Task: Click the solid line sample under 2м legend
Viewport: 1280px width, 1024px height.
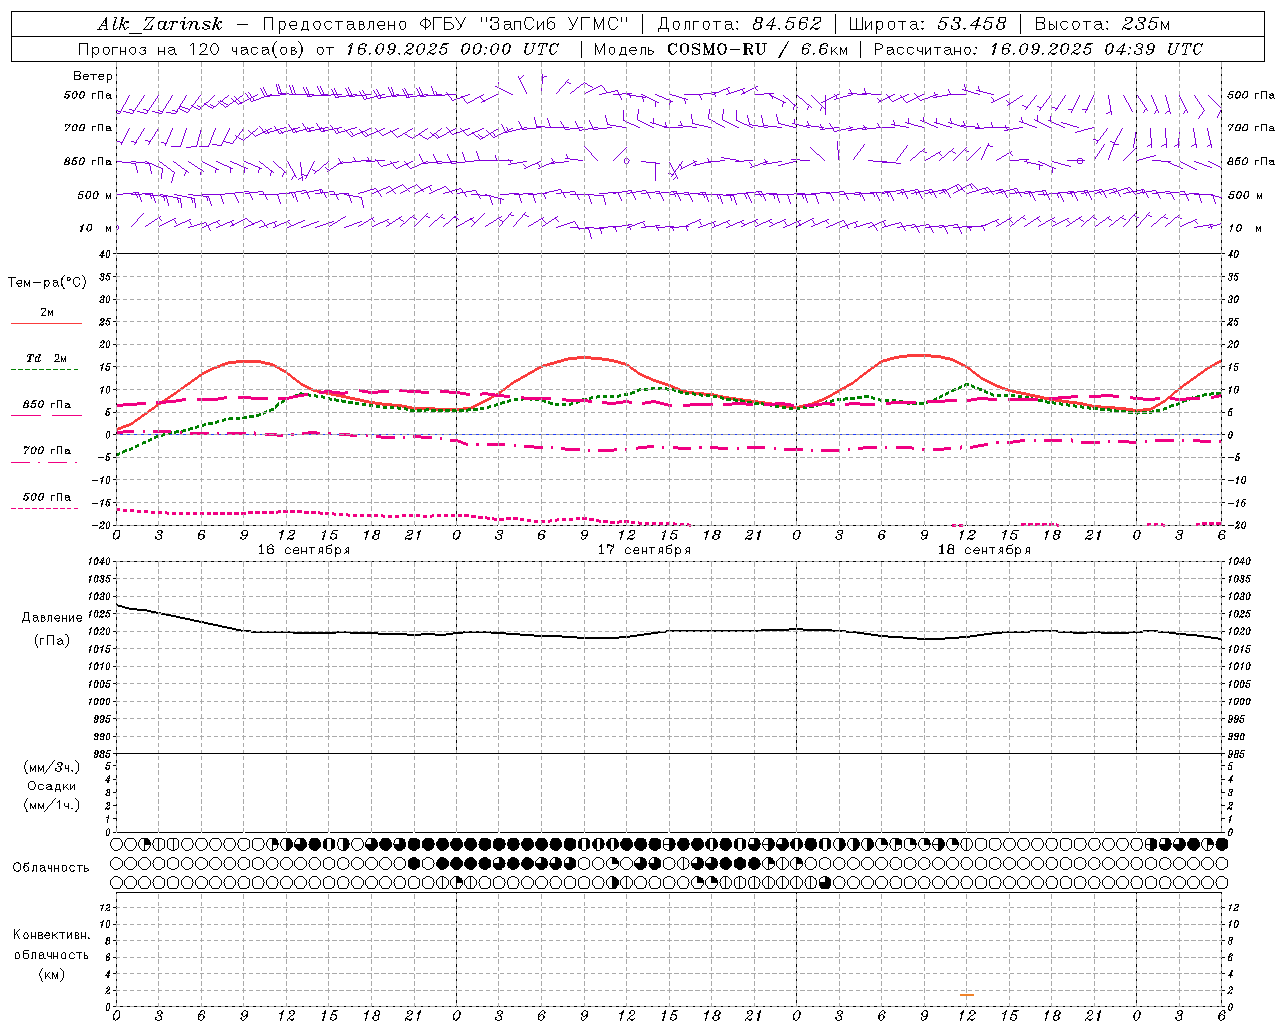Action: [x=46, y=324]
